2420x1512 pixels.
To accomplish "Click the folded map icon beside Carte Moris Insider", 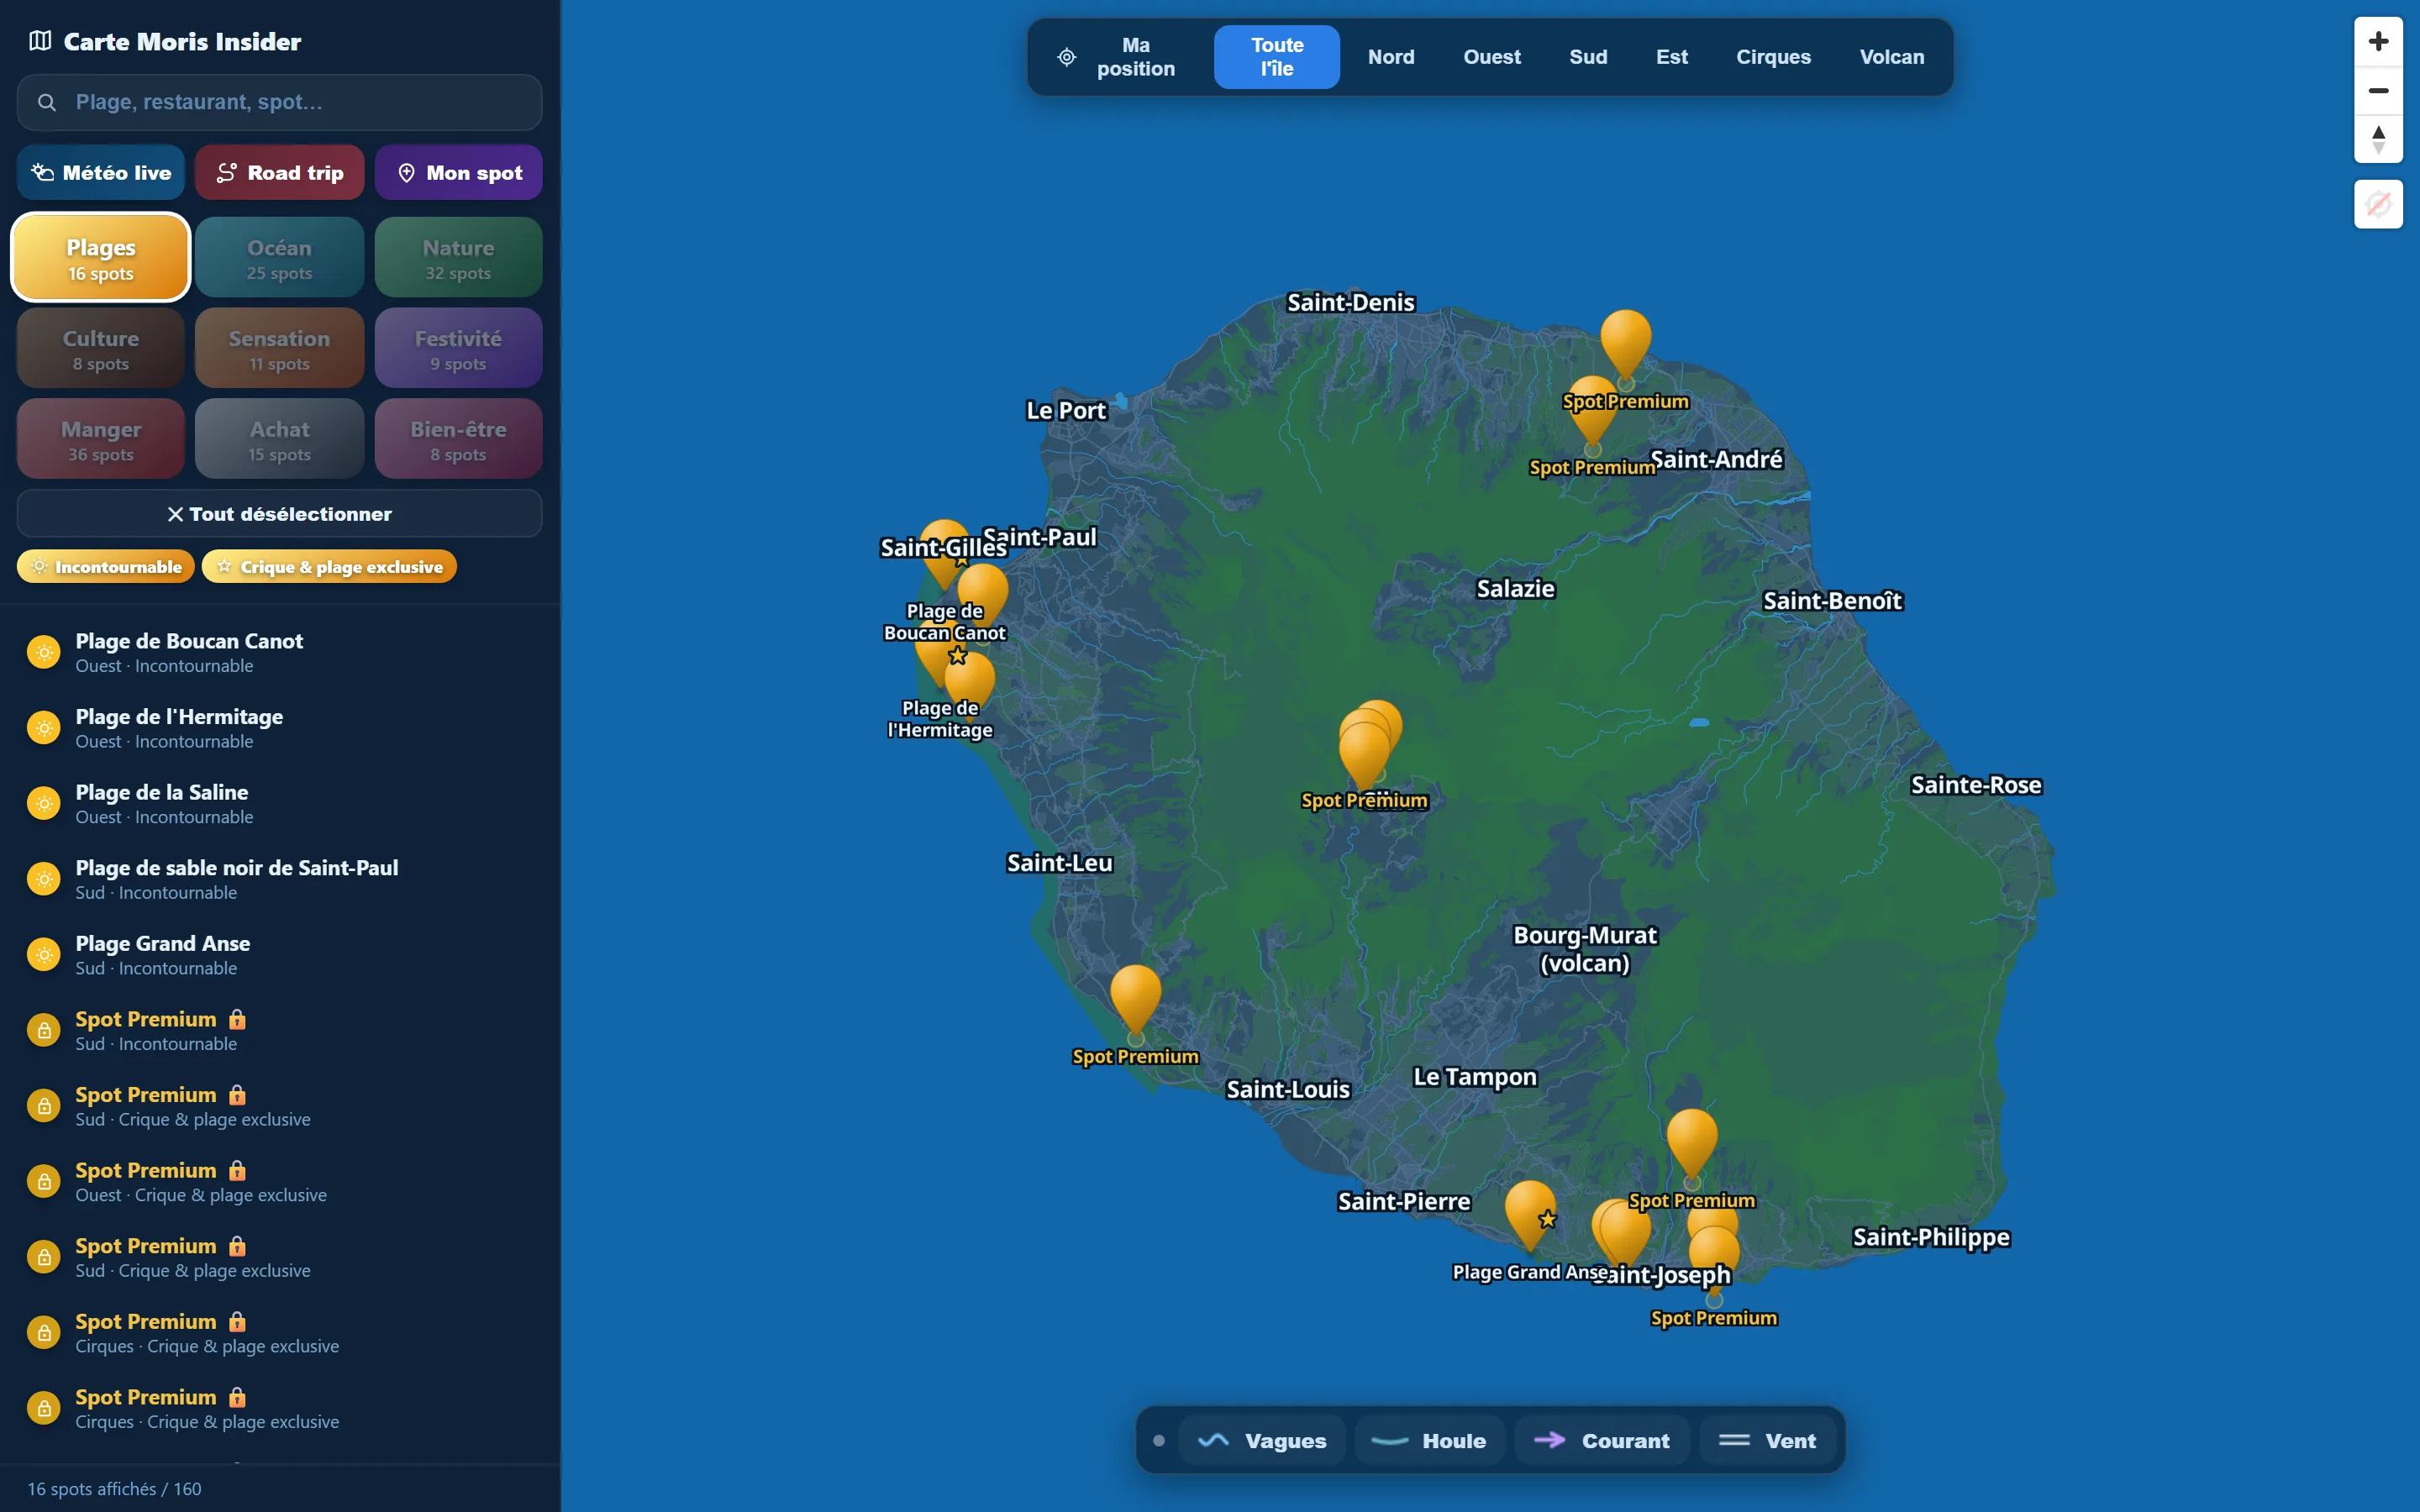I will pyautogui.click(x=40, y=41).
